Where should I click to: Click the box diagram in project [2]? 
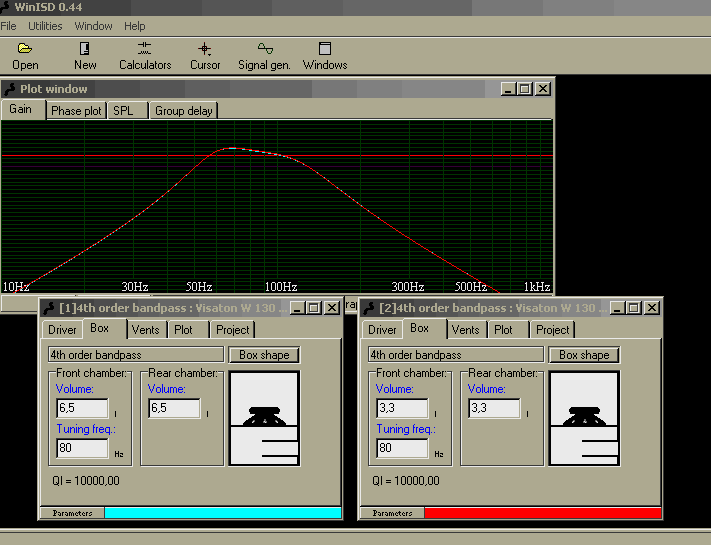584,418
